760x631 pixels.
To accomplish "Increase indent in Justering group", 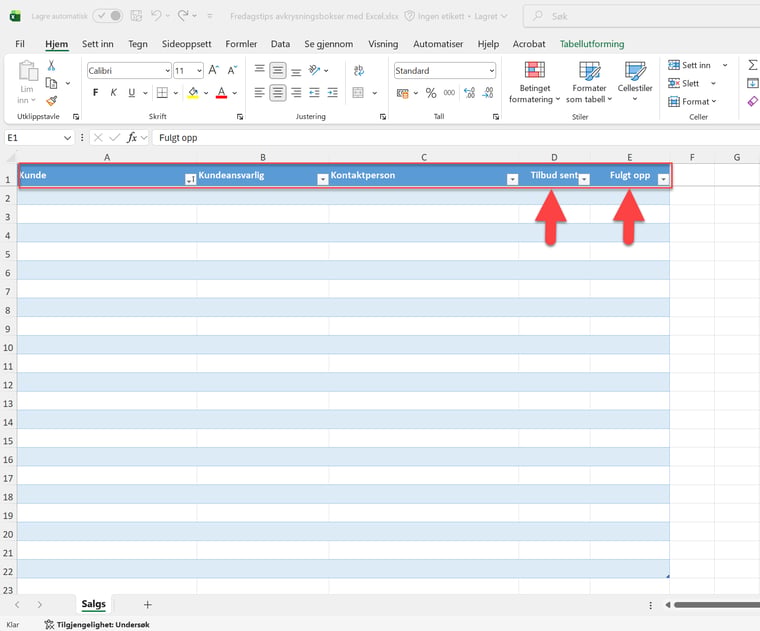I will pos(332,93).
